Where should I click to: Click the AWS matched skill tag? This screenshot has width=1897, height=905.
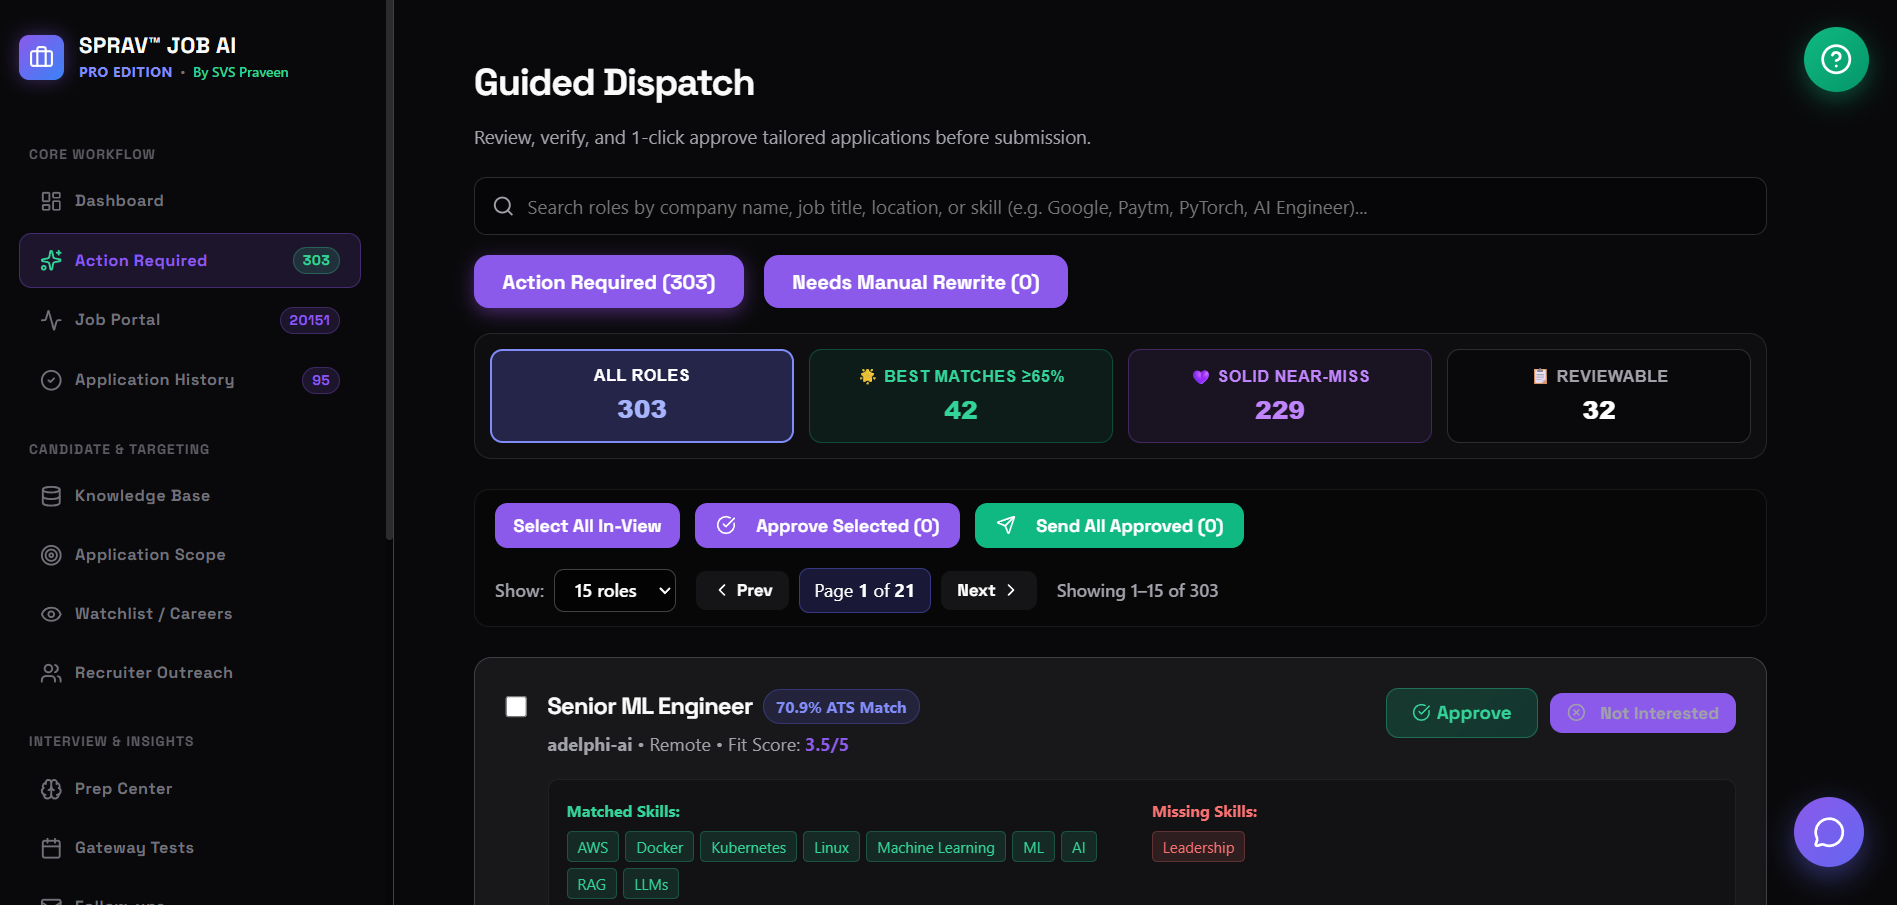[593, 847]
